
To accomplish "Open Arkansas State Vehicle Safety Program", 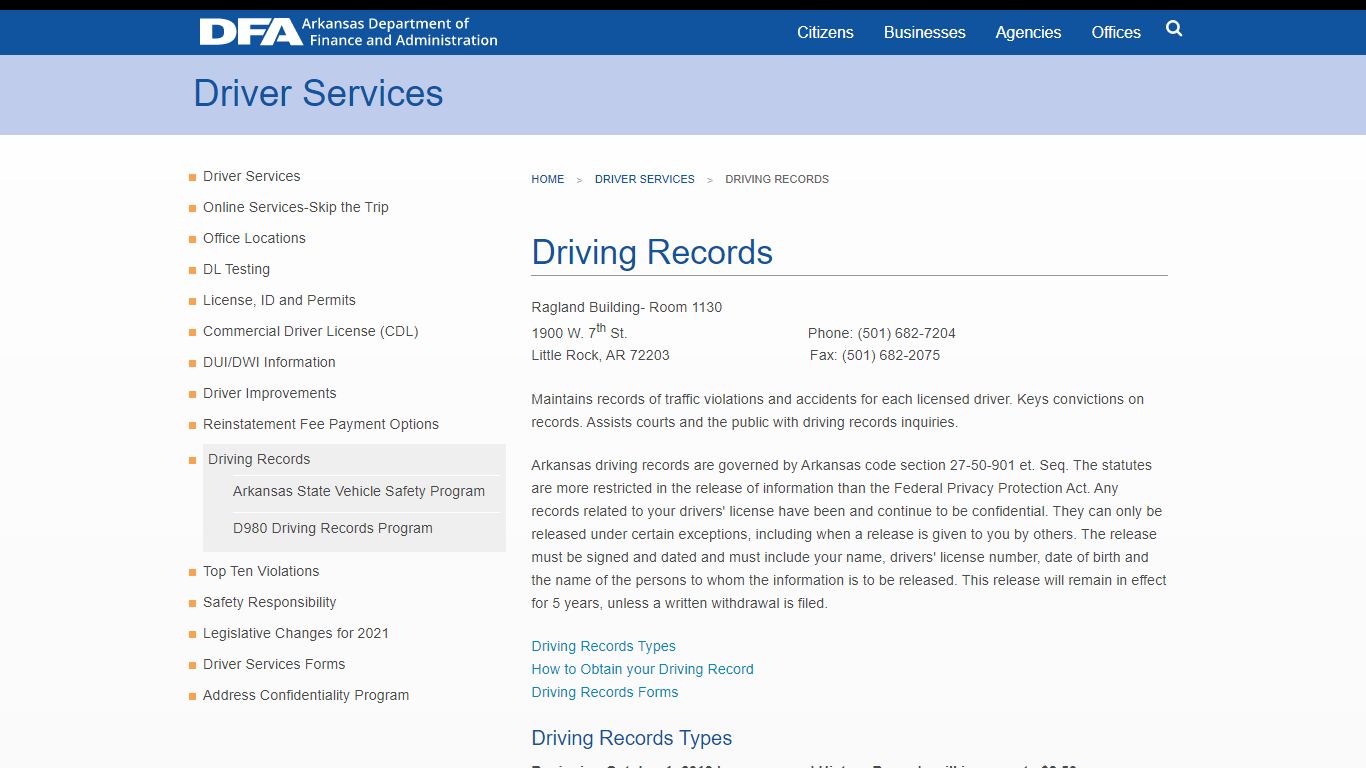I will pyautogui.click(x=359, y=491).
